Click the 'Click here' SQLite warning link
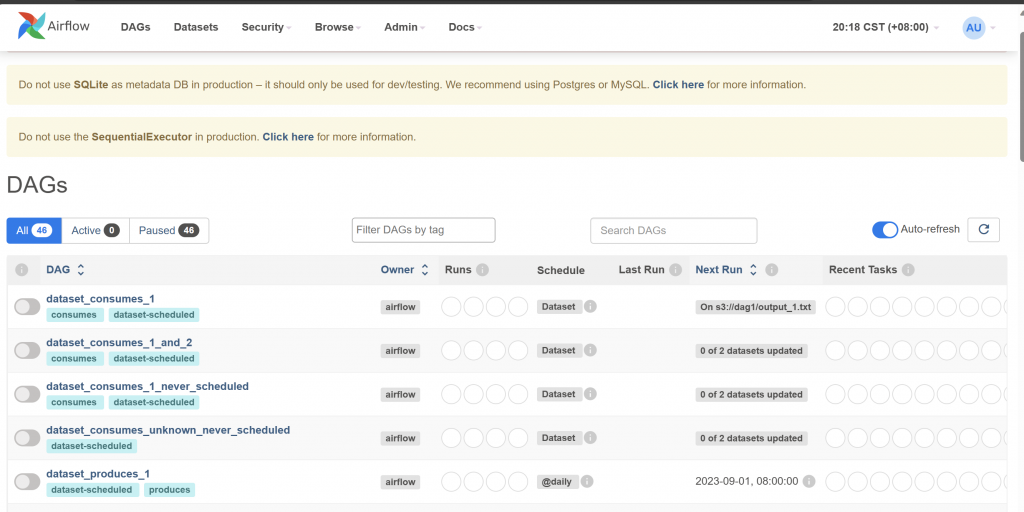 [678, 85]
